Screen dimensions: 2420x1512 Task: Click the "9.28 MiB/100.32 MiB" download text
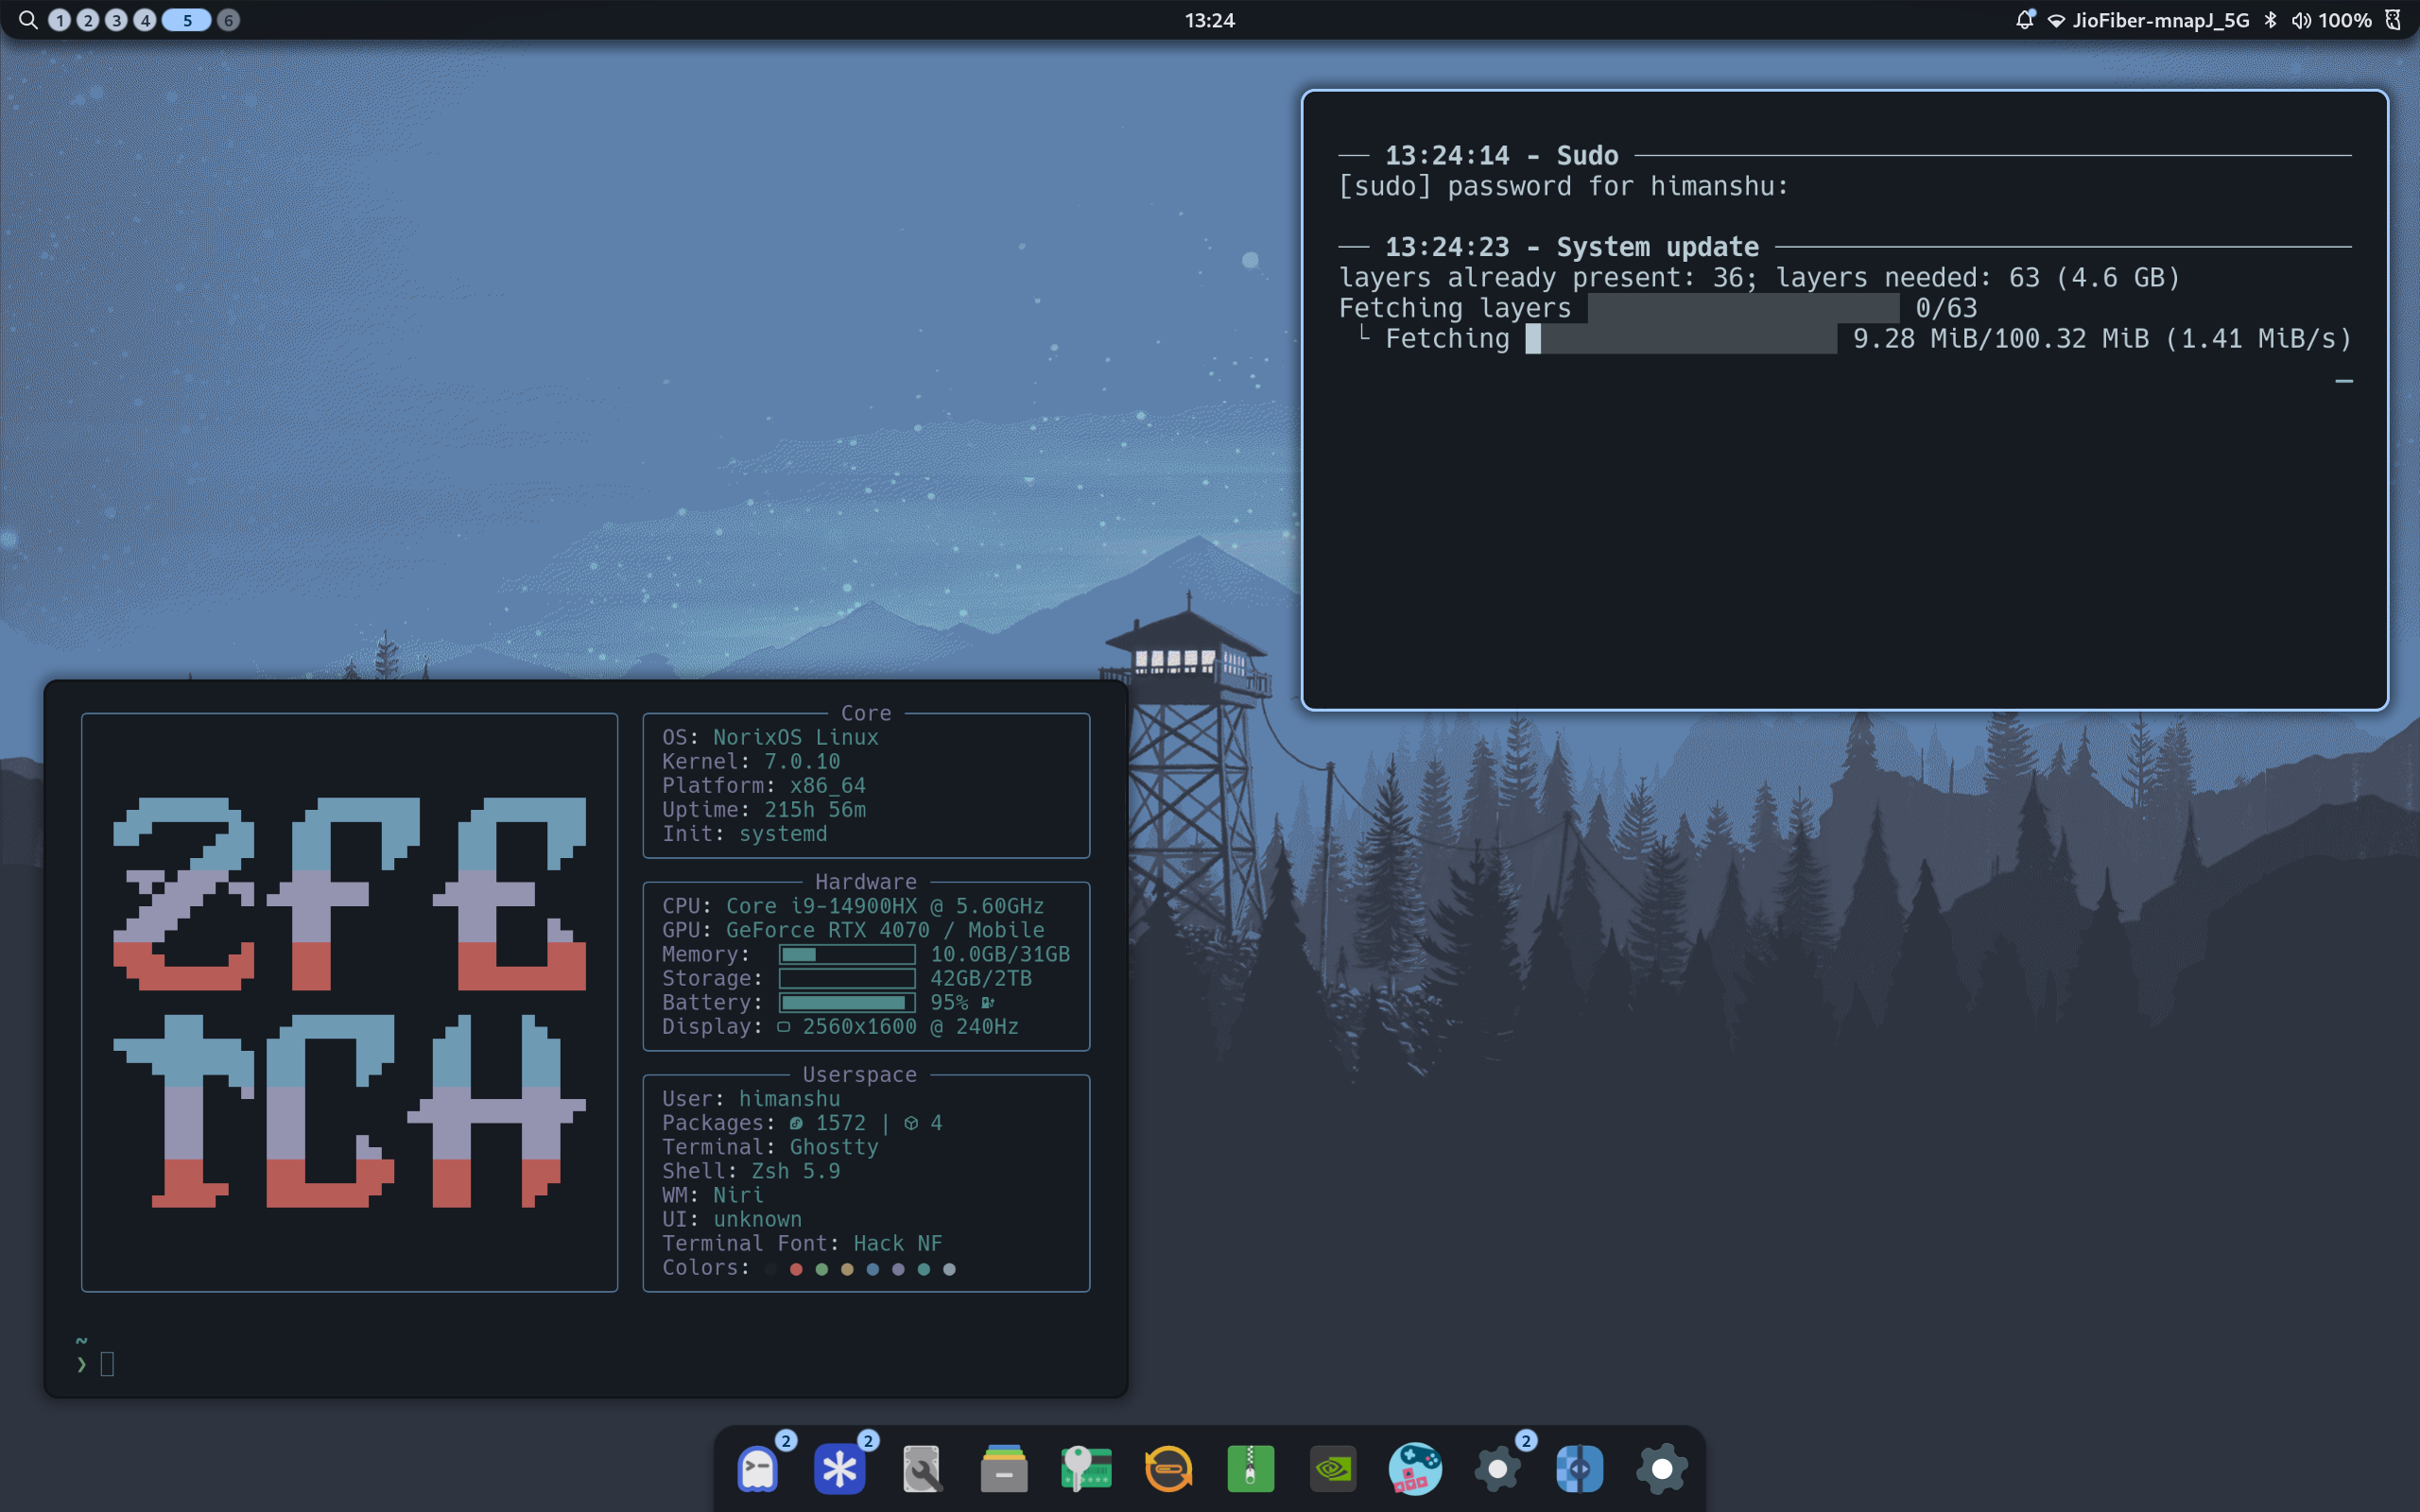pyautogui.click(x=2000, y=339)
